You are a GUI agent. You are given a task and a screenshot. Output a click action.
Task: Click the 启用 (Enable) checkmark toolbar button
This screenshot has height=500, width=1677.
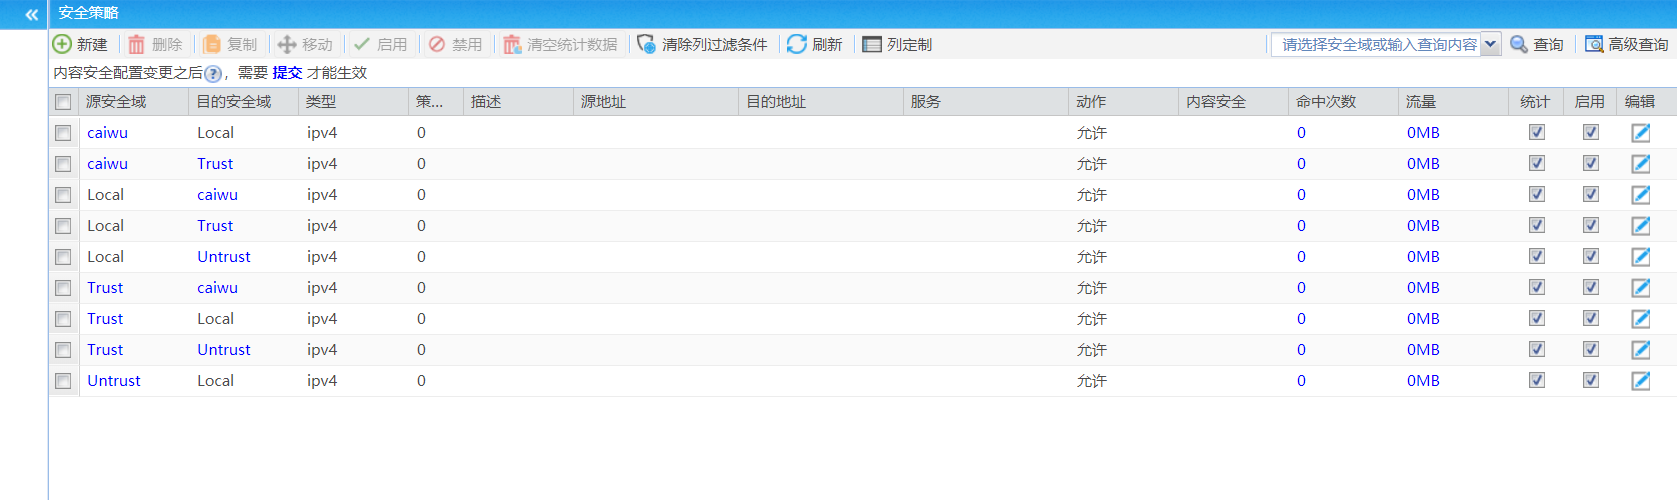380,44
